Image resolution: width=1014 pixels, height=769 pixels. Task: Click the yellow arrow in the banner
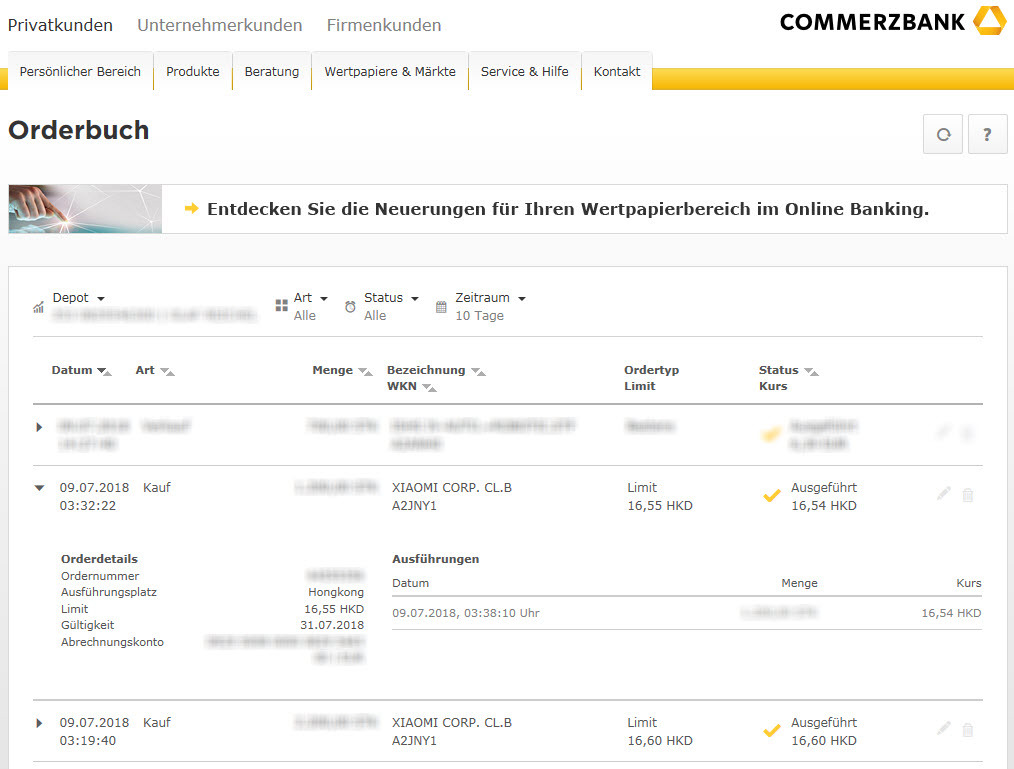tap(191, 208)
